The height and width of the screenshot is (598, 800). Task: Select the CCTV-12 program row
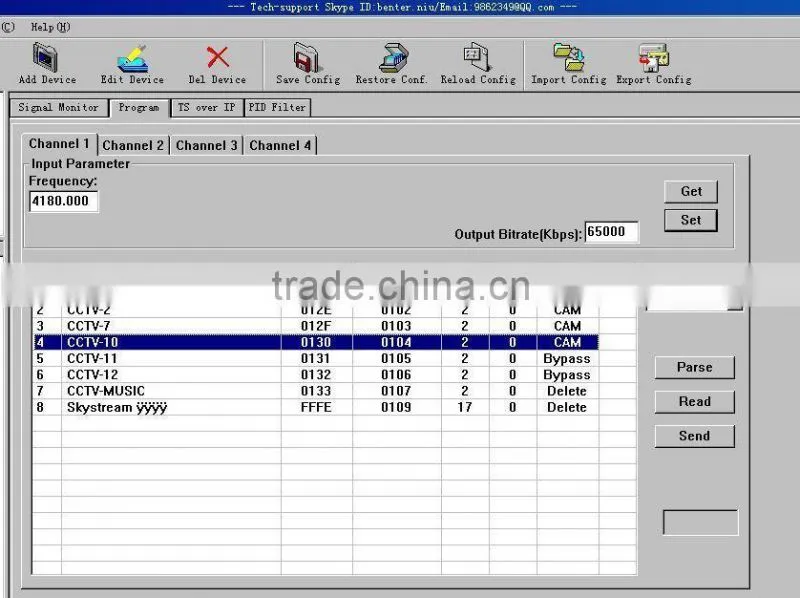coord(316,375)
